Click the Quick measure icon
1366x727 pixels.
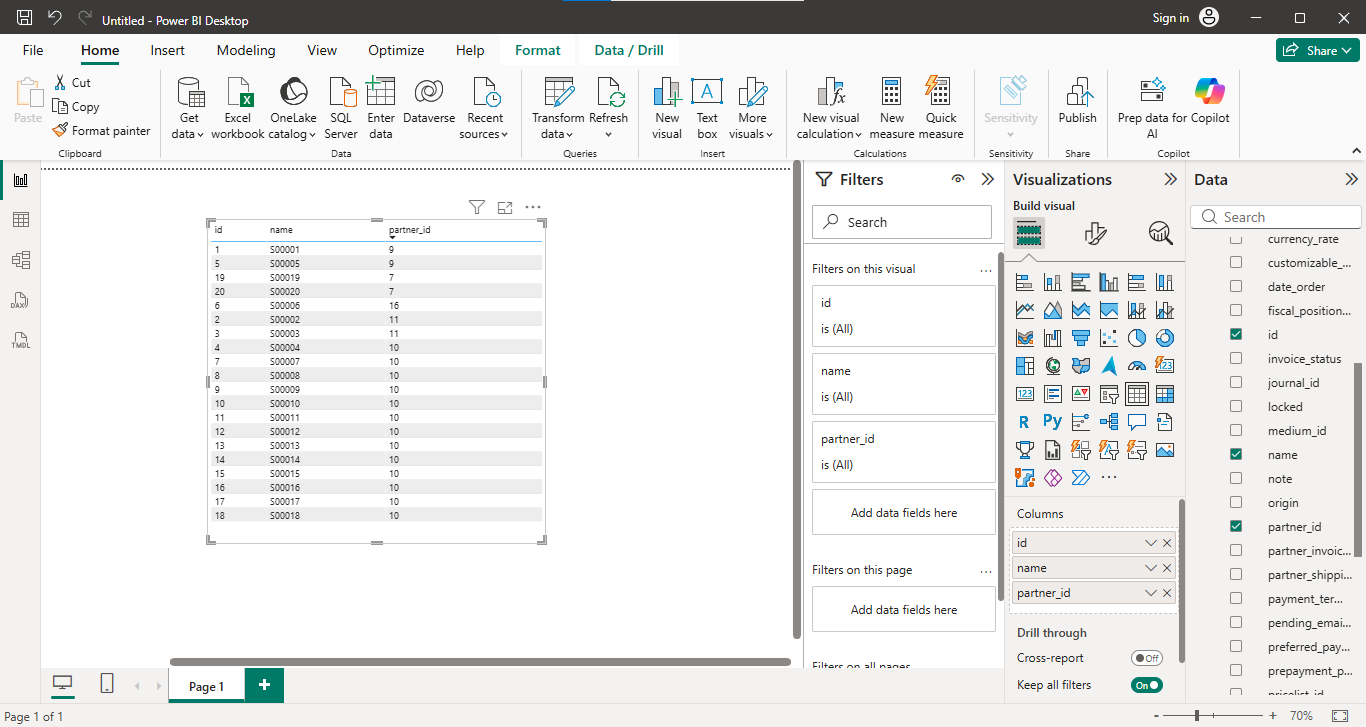point(940,93)
